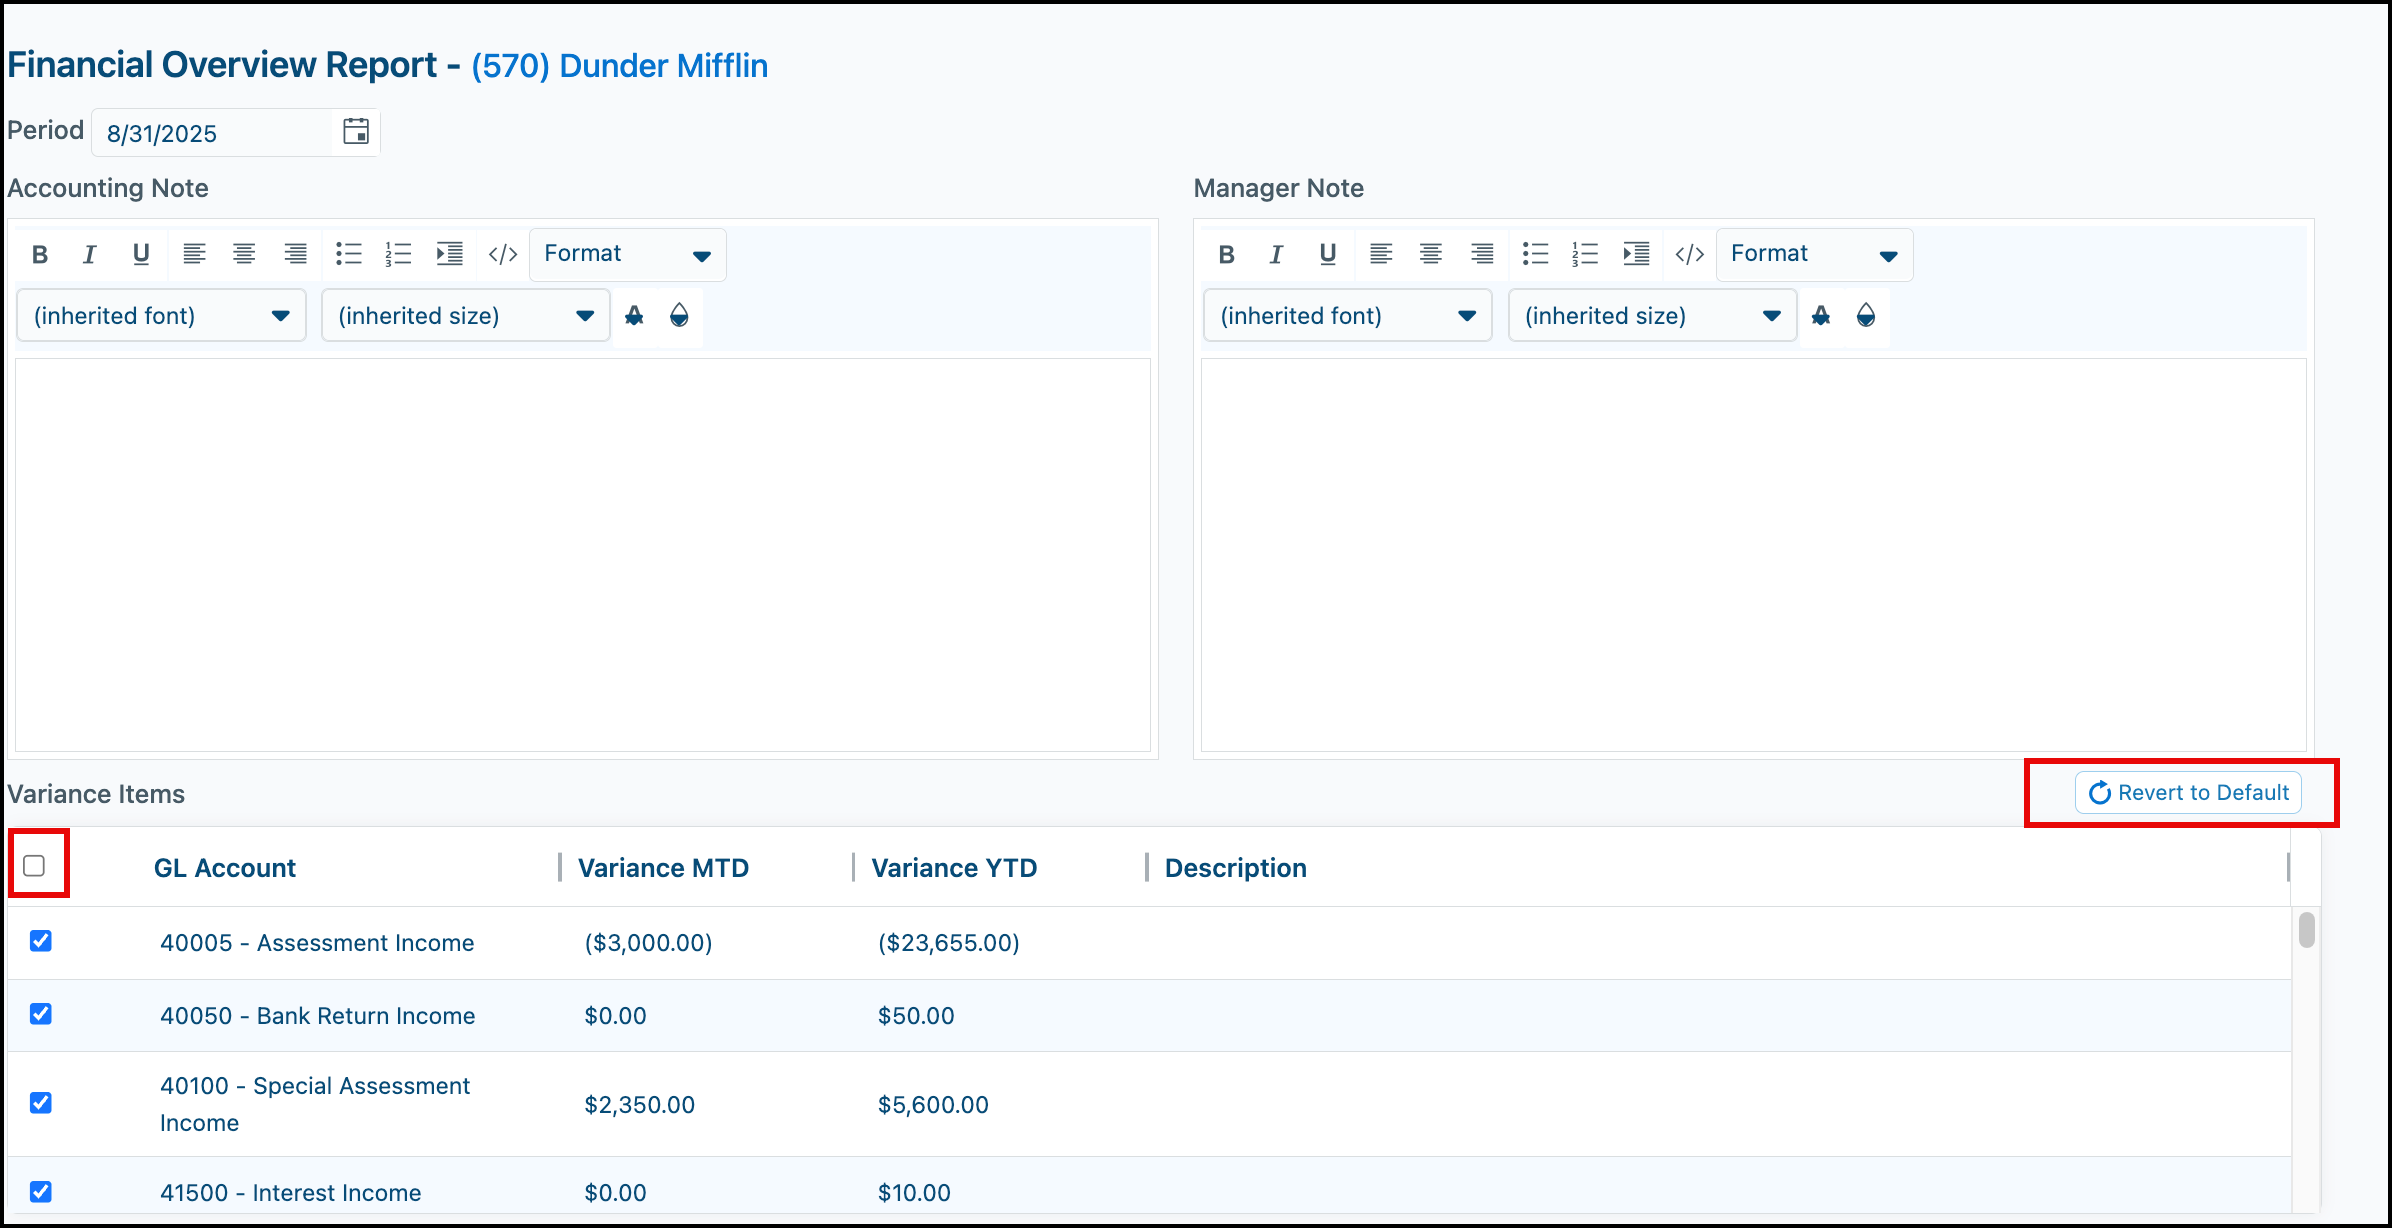Open Format dropdown in Accounting Note
The image size is (2392, 1228).
627,254
